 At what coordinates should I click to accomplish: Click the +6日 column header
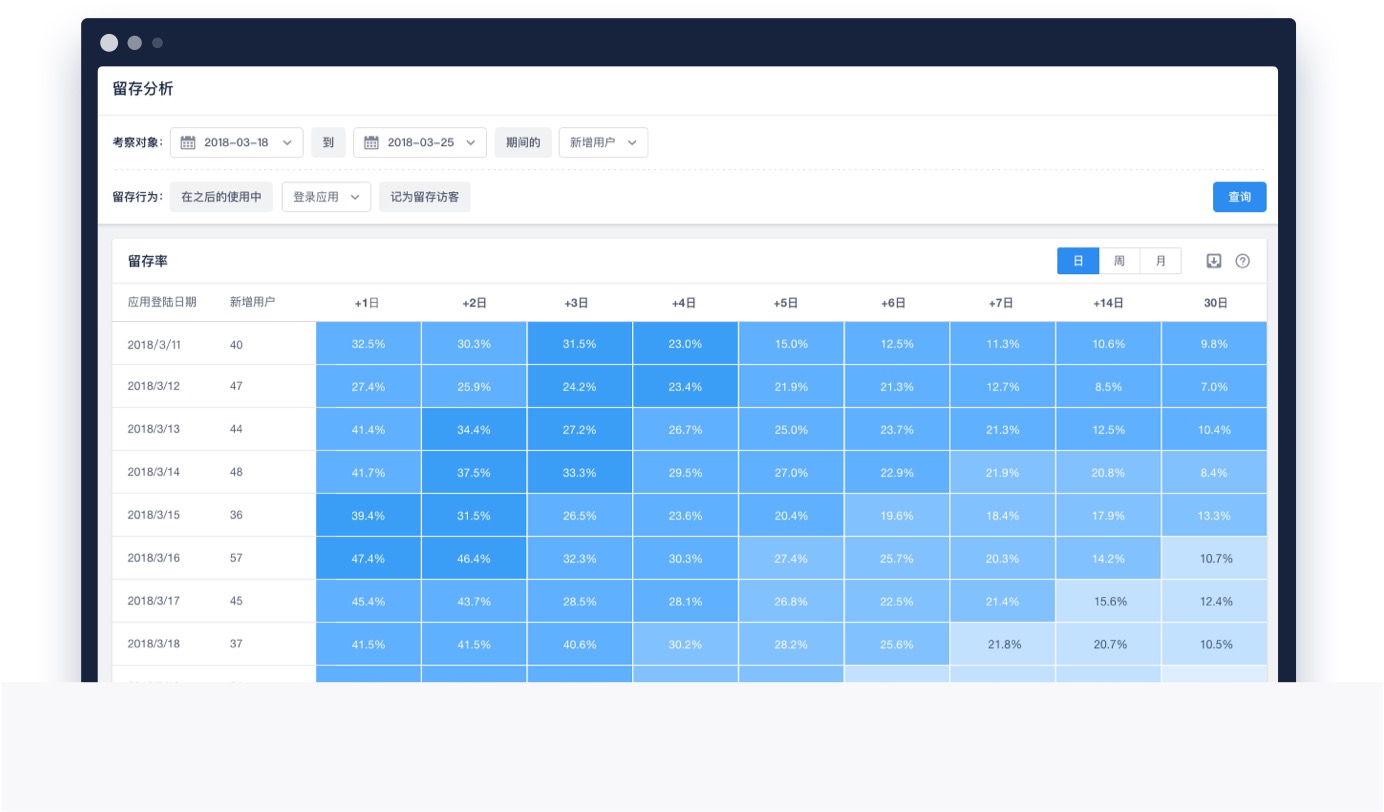click(893, 303)
